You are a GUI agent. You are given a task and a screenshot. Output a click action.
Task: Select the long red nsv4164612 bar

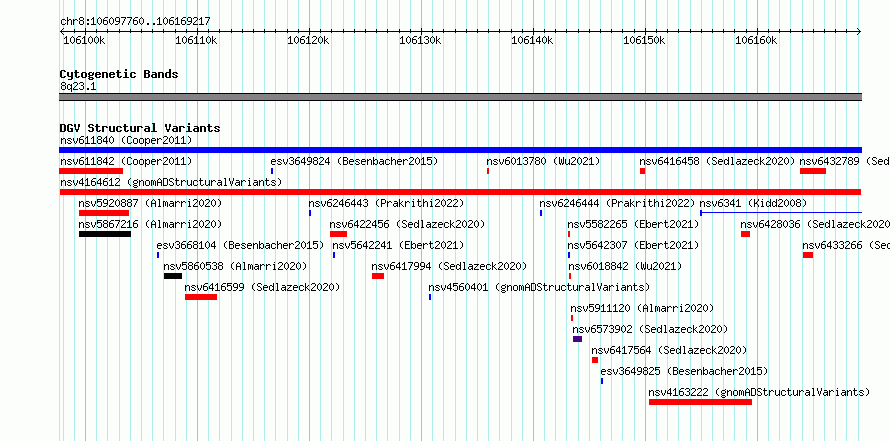[460, 192]
